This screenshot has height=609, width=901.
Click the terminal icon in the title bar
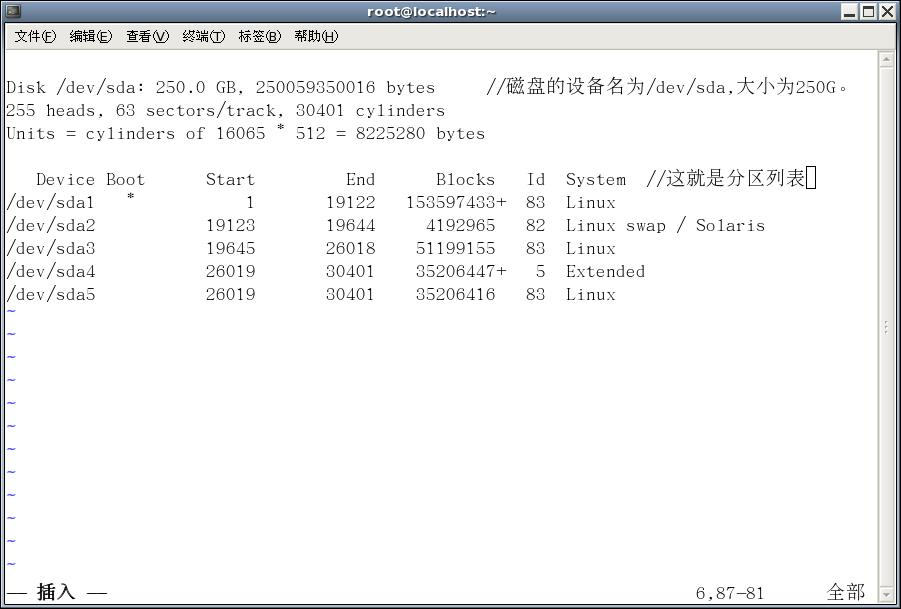[12, 11]
